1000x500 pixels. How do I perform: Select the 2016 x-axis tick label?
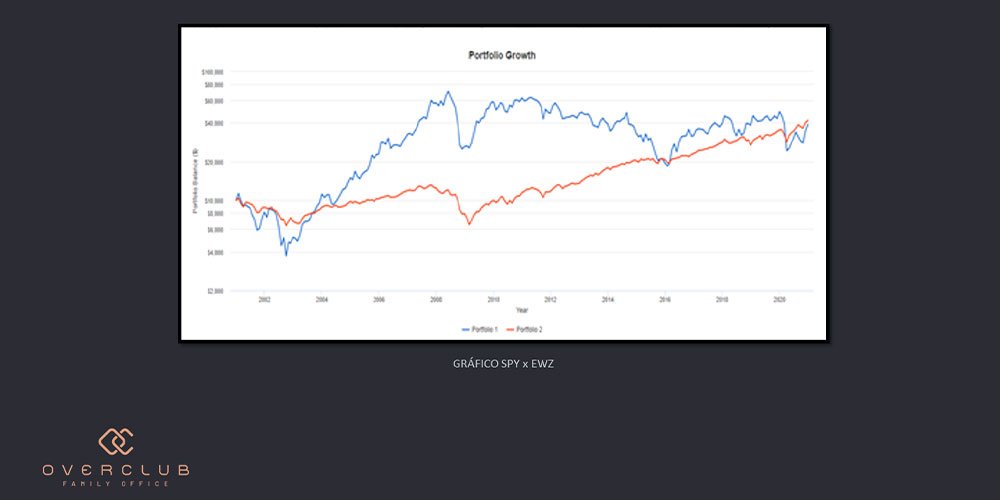665,299
